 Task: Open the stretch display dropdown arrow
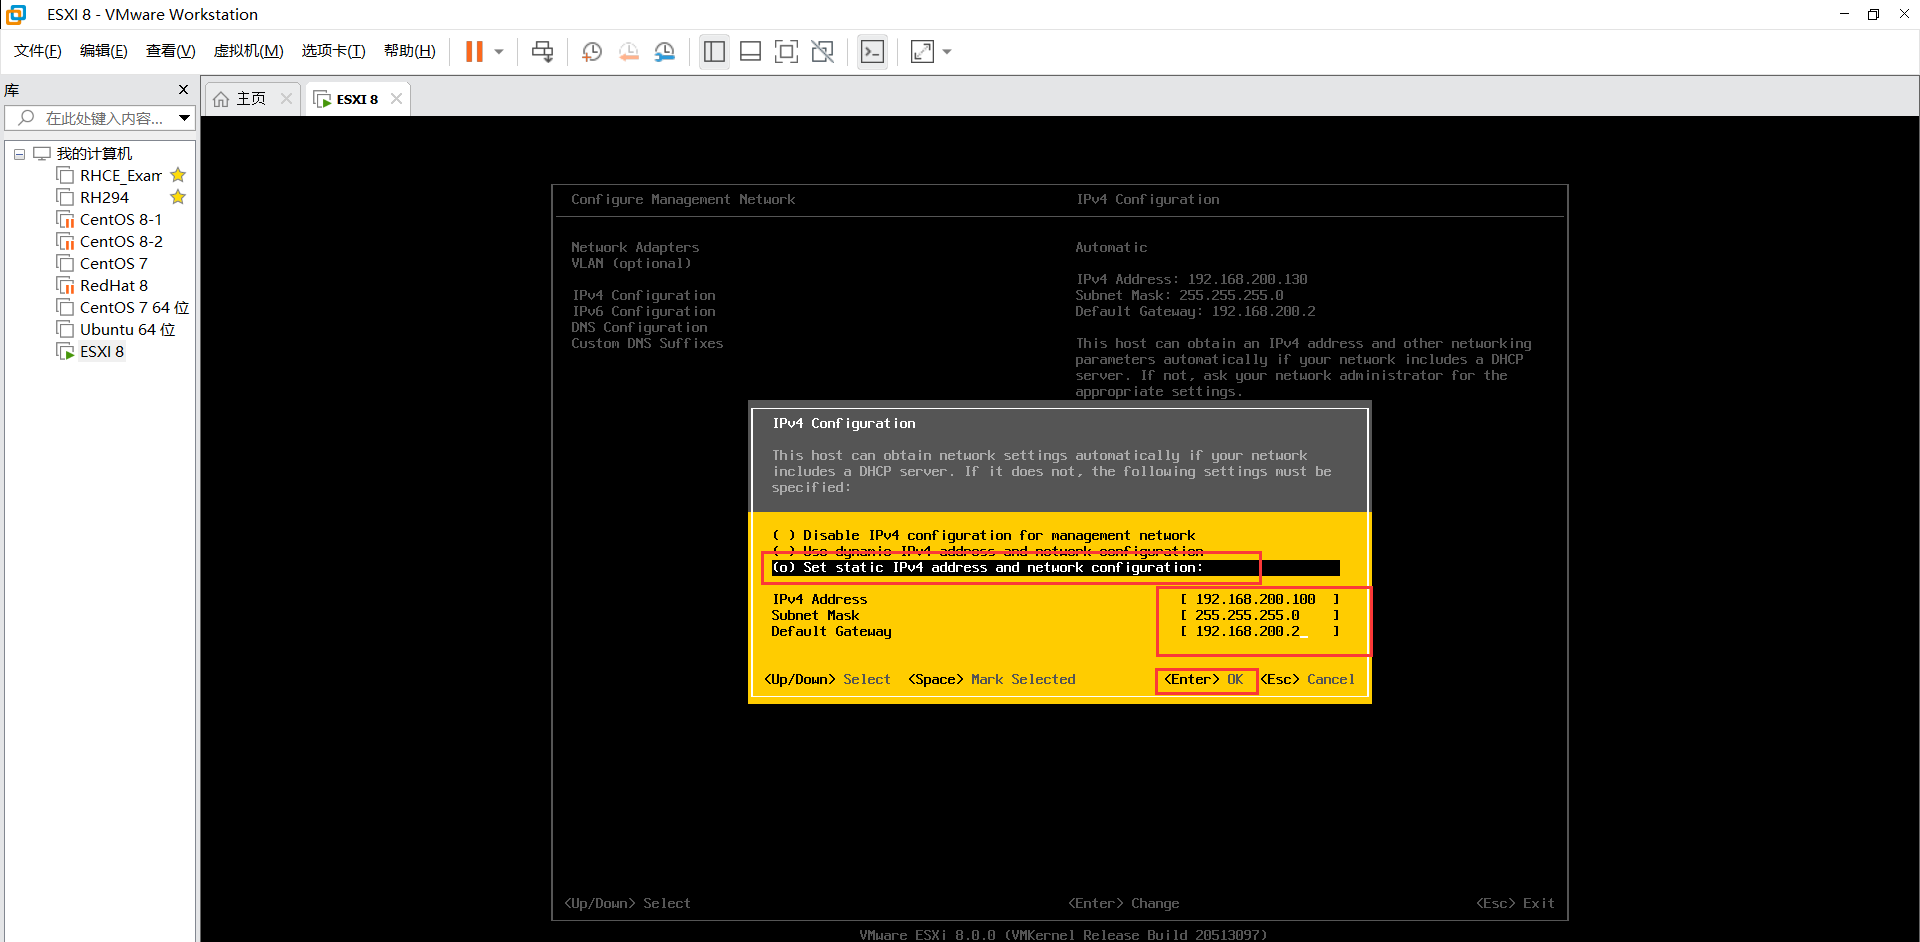(947, 52)
